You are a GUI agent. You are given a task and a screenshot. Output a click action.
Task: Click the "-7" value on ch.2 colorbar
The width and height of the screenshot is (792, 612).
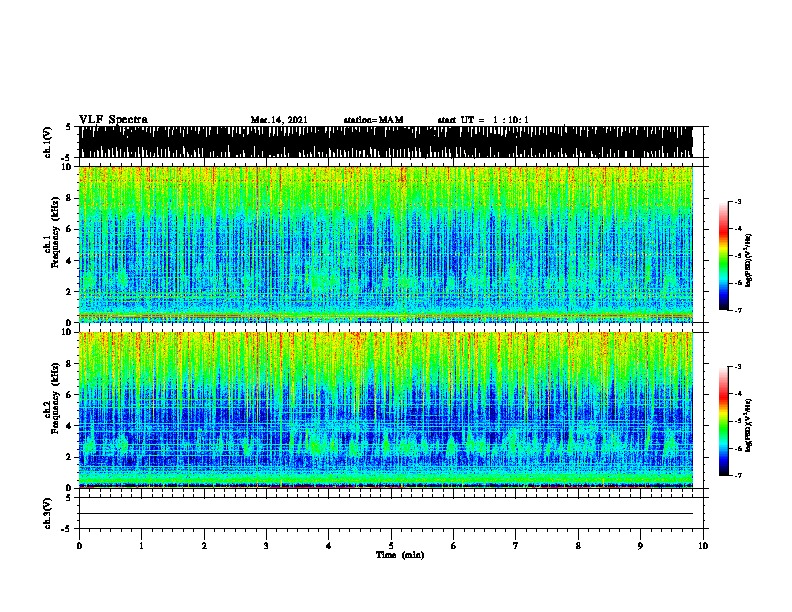737,476
